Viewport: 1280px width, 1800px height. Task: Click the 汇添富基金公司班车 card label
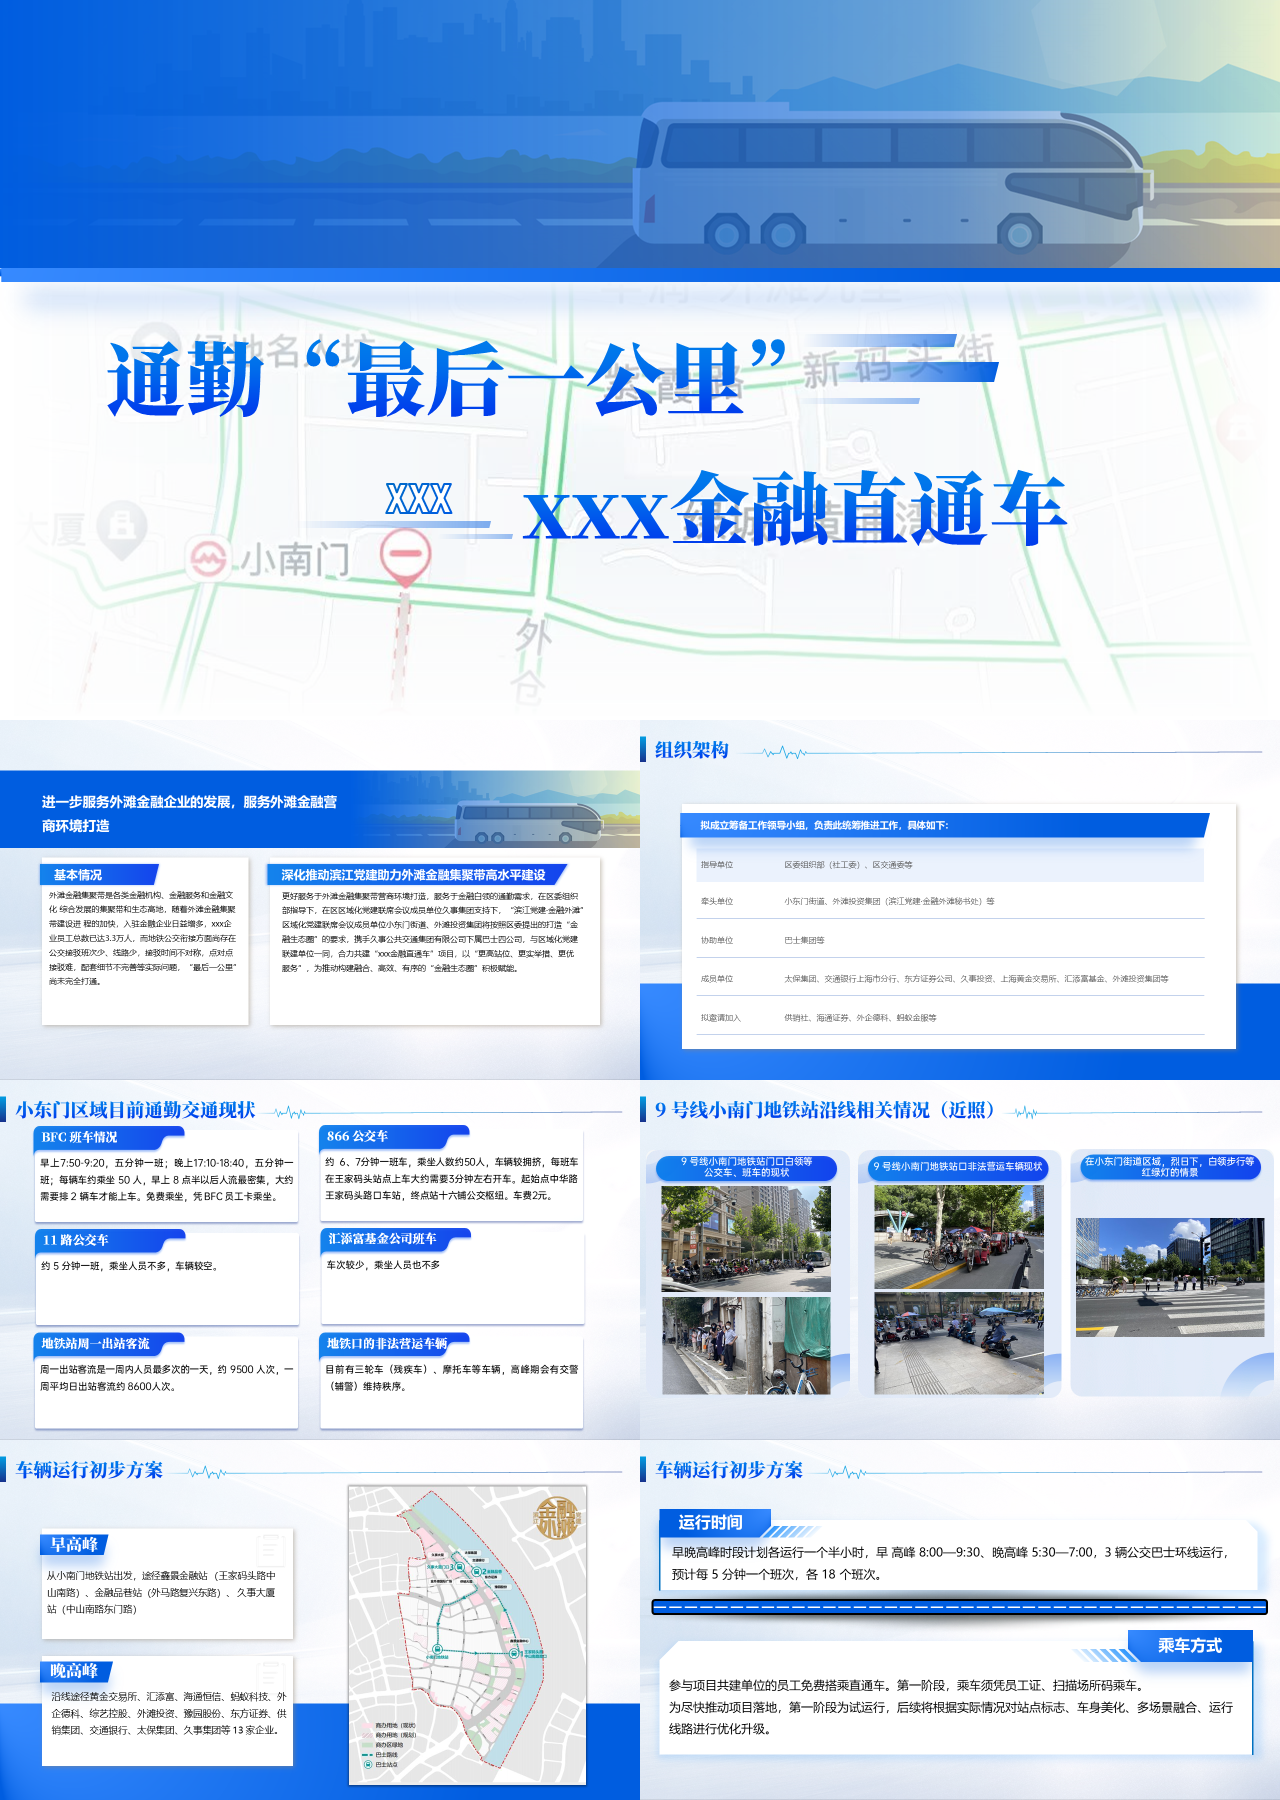pos(381,1238)
